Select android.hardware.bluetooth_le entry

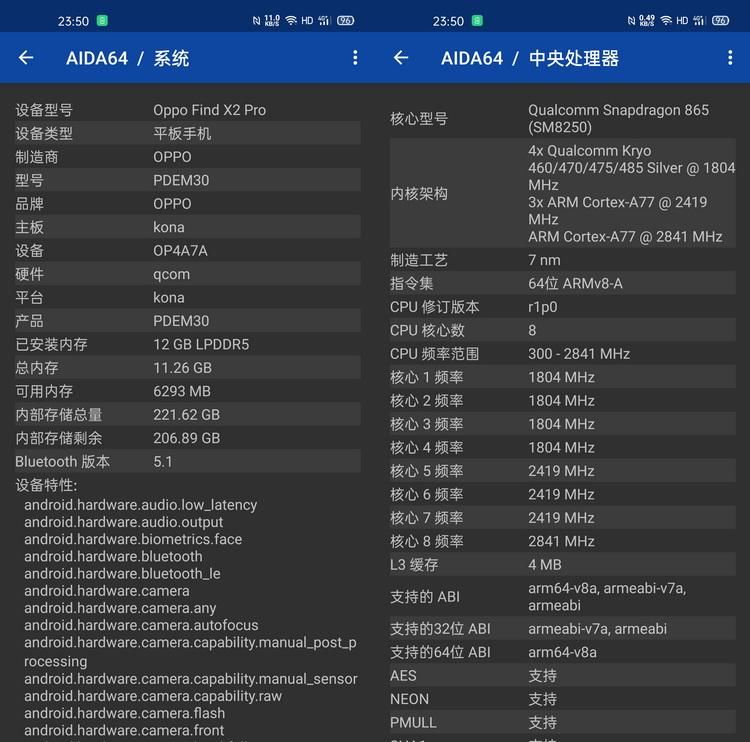[122, 574]
